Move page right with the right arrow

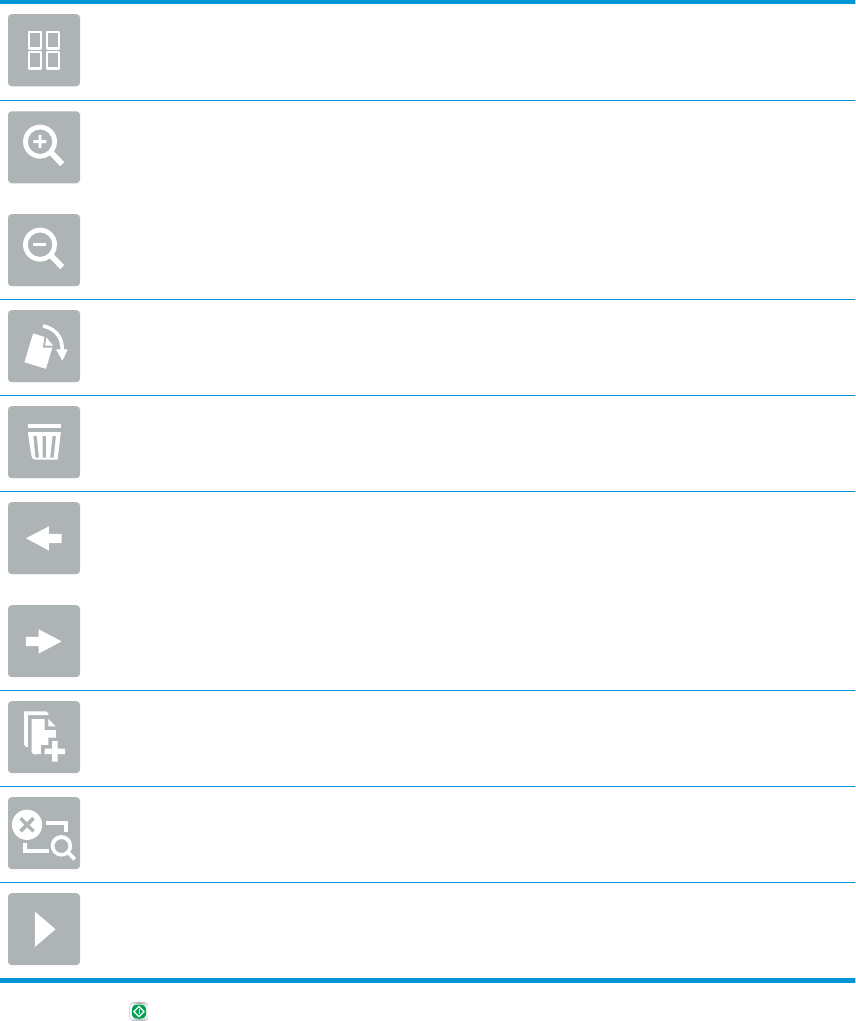tap(44, 641)
